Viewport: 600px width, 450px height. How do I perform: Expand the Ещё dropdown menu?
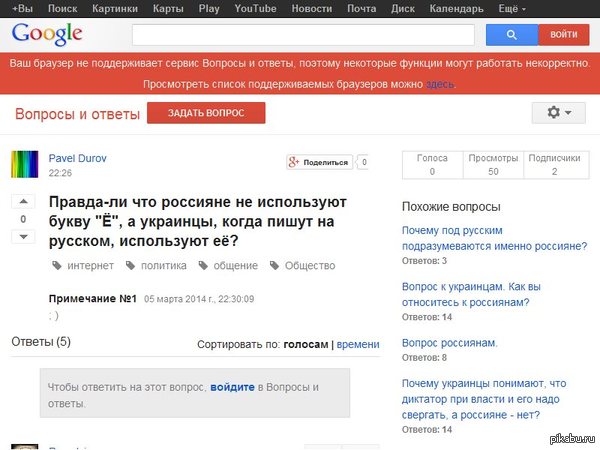[x=512, y=8]
